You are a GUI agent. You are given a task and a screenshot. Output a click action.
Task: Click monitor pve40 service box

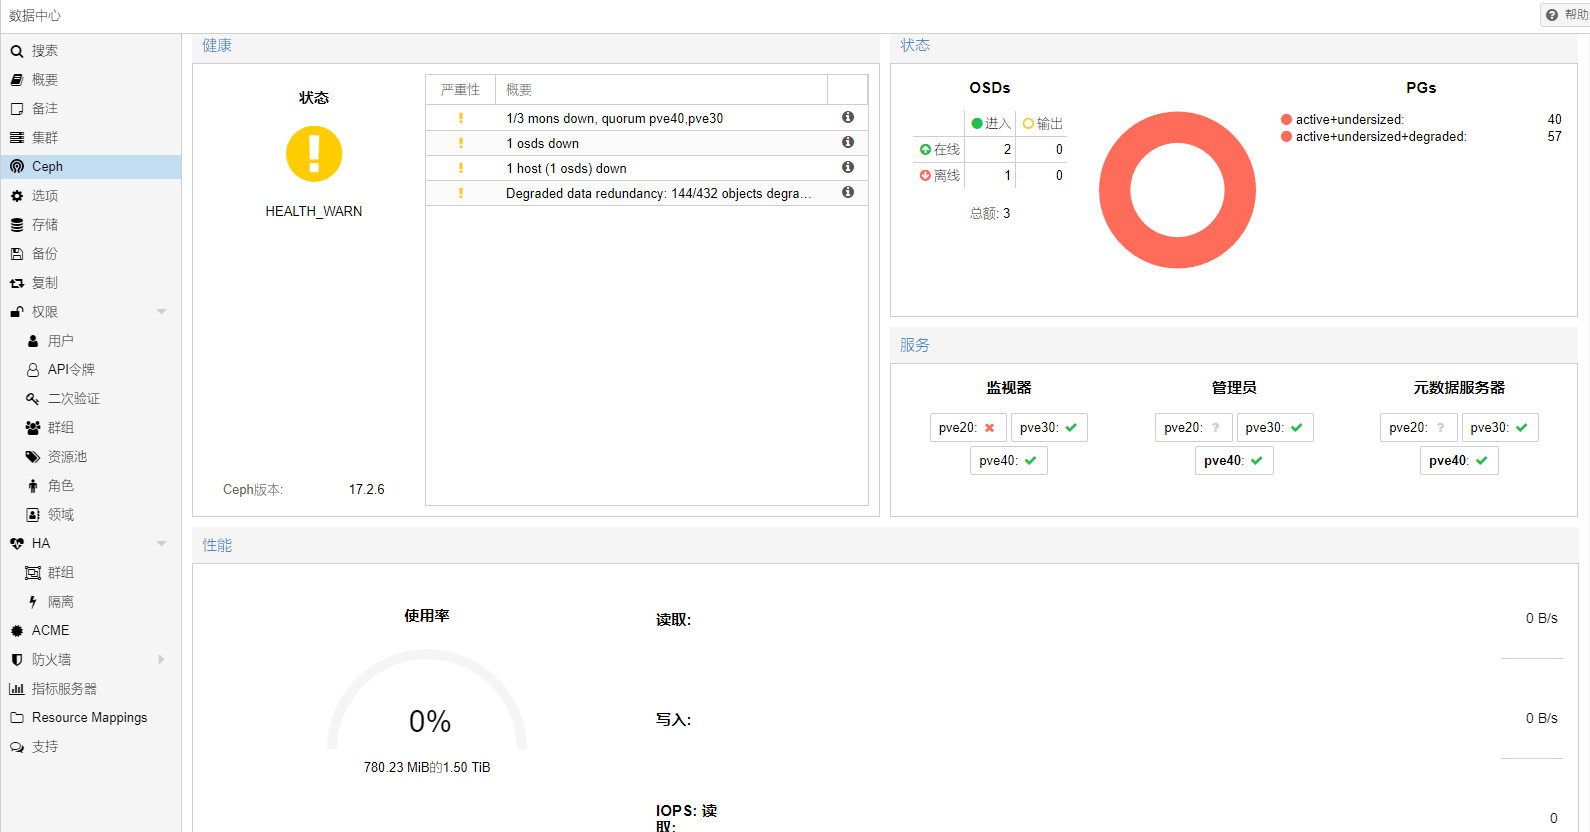click(1009, 460)
